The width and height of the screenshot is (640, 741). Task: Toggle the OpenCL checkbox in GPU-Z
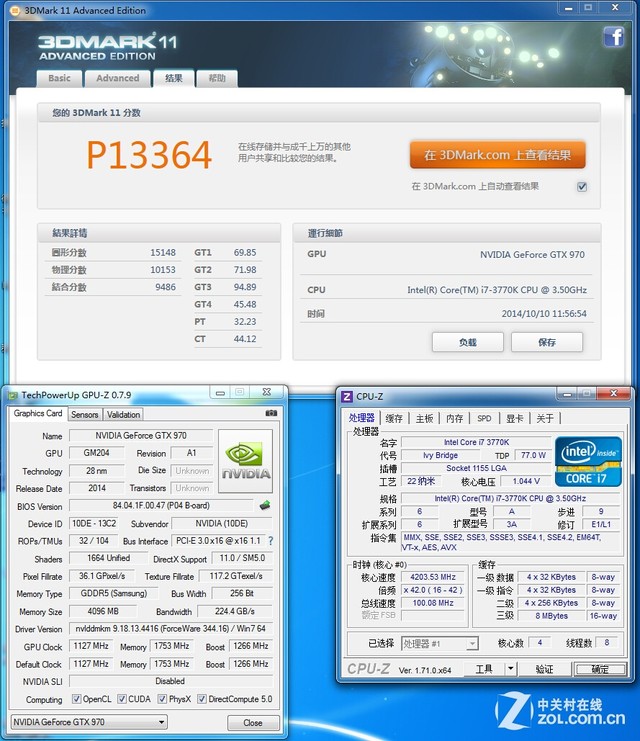[76, 698]
